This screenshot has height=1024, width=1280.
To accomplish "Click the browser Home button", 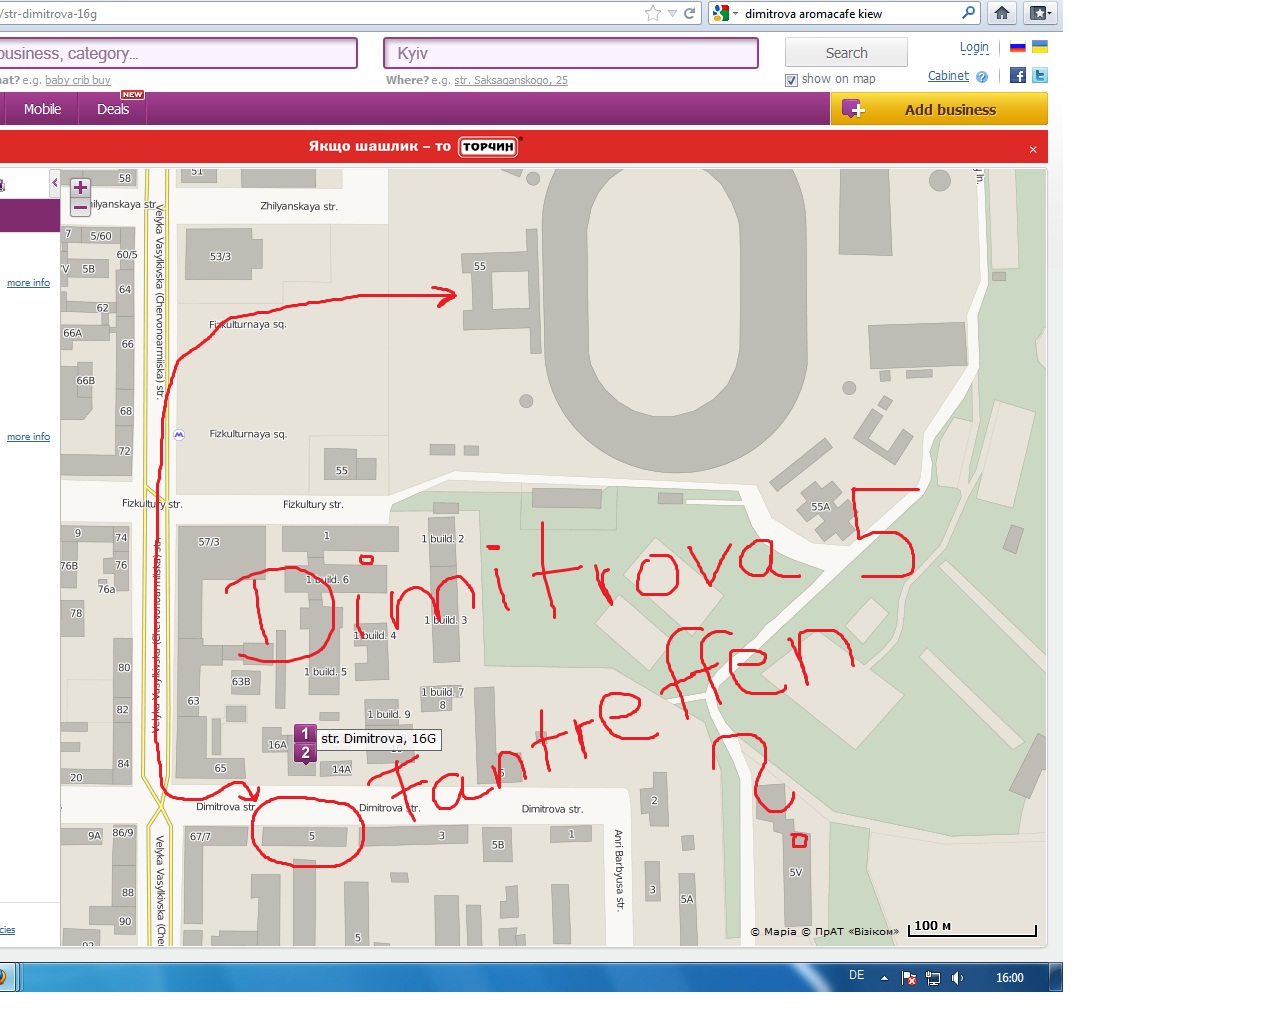I will click(1001, 13).
